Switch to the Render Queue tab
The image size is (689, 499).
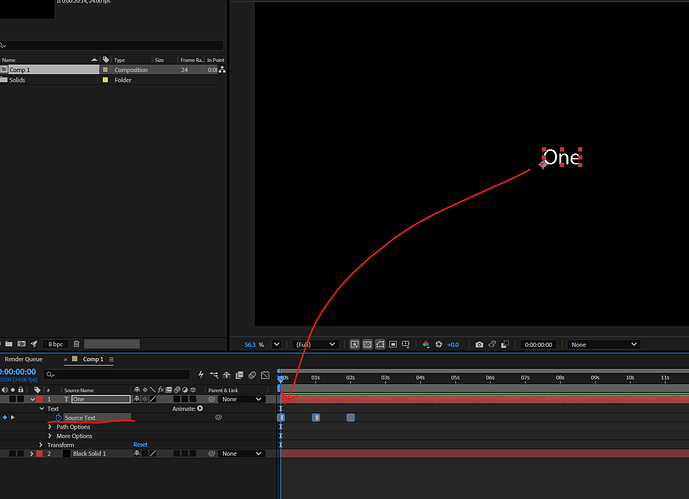point(23,359)
